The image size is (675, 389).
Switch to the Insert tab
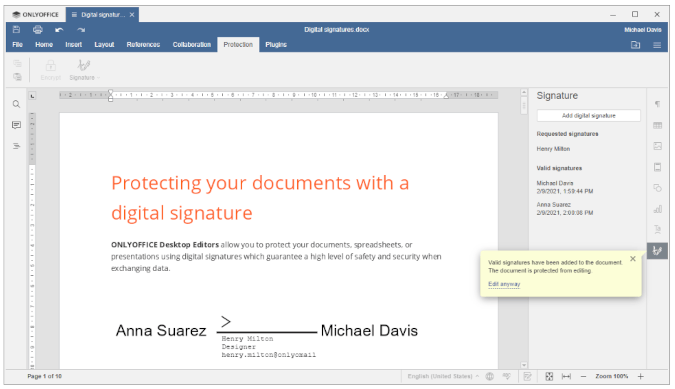[x=74, y=44]
